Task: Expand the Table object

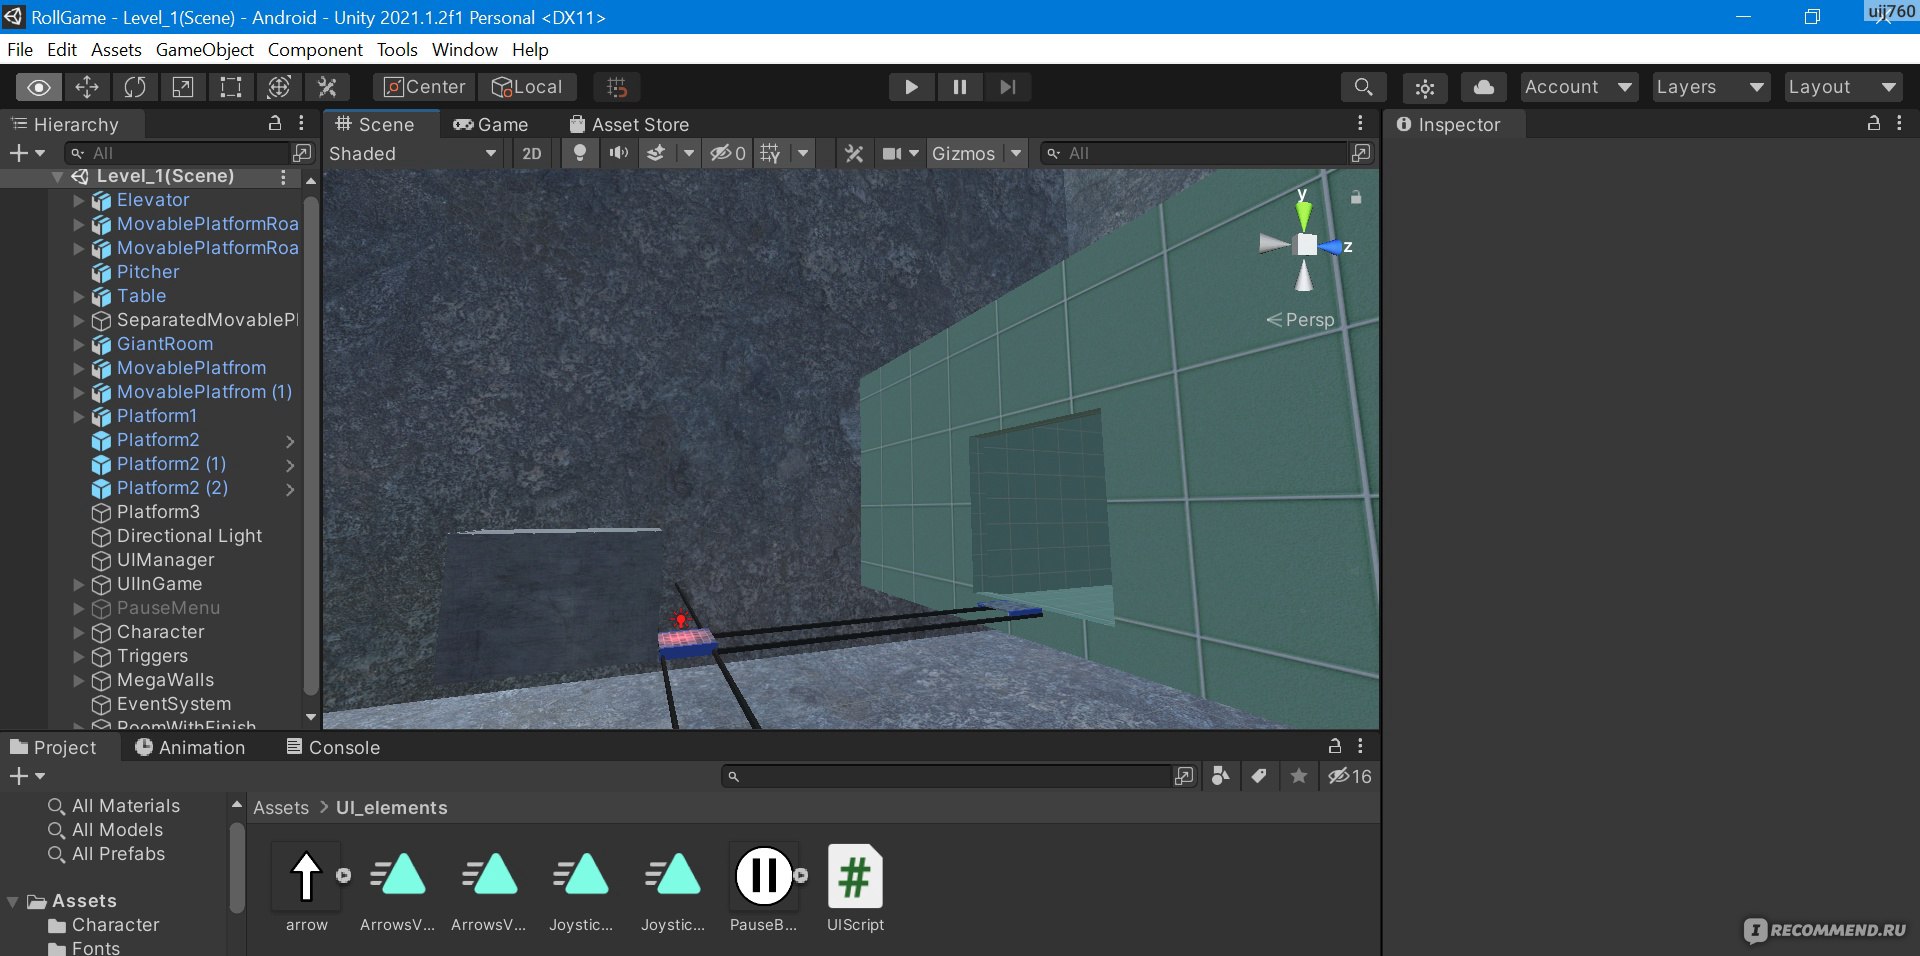Action: [79, 296]
